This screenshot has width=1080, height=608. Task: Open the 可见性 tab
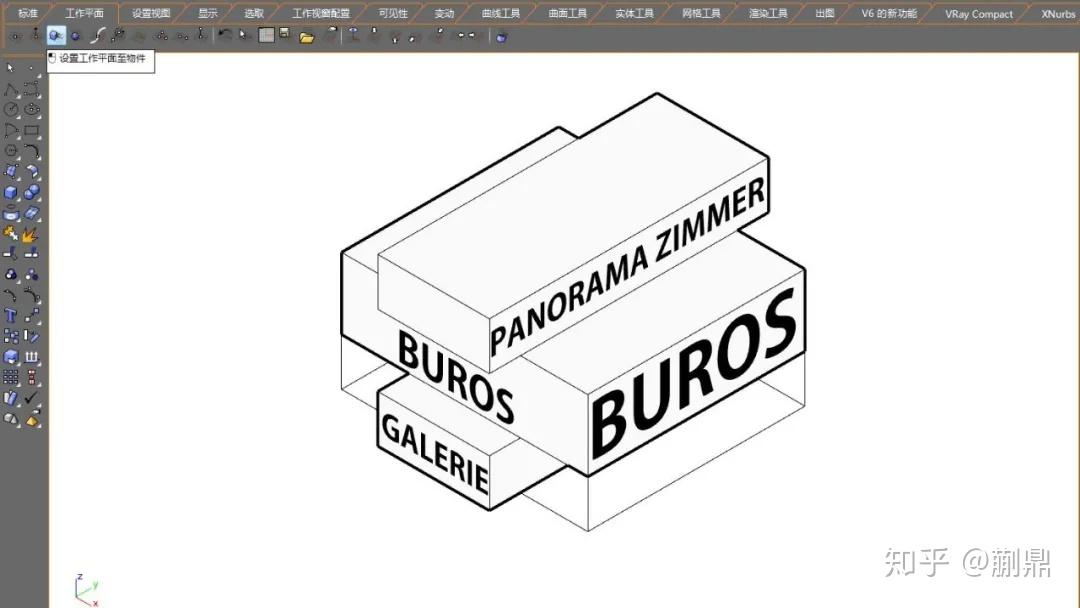coord(393,13)
